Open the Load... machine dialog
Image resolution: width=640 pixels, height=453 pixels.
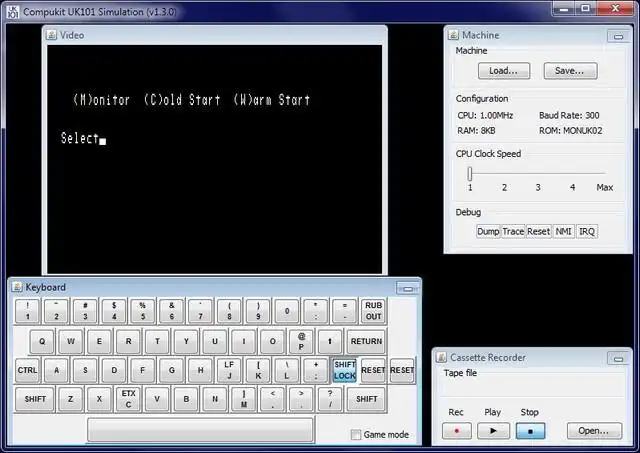[x=504, y=71]
